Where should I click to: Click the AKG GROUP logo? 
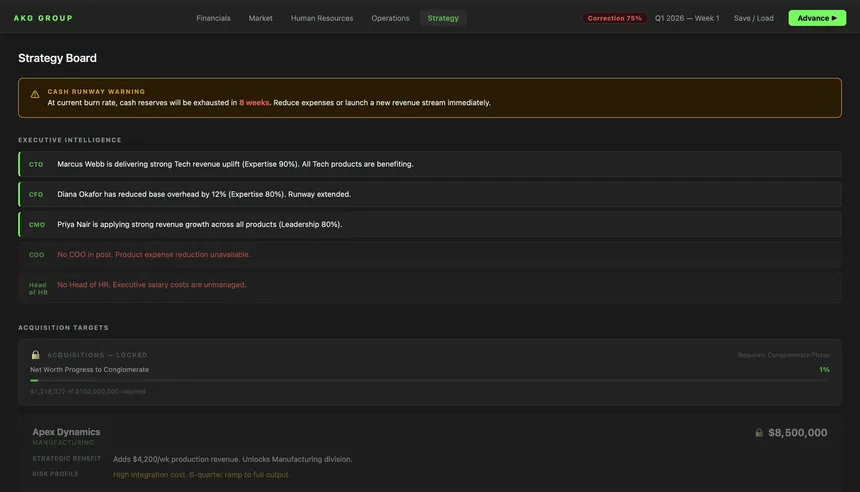pyautogui.click(x=43, y=18)
